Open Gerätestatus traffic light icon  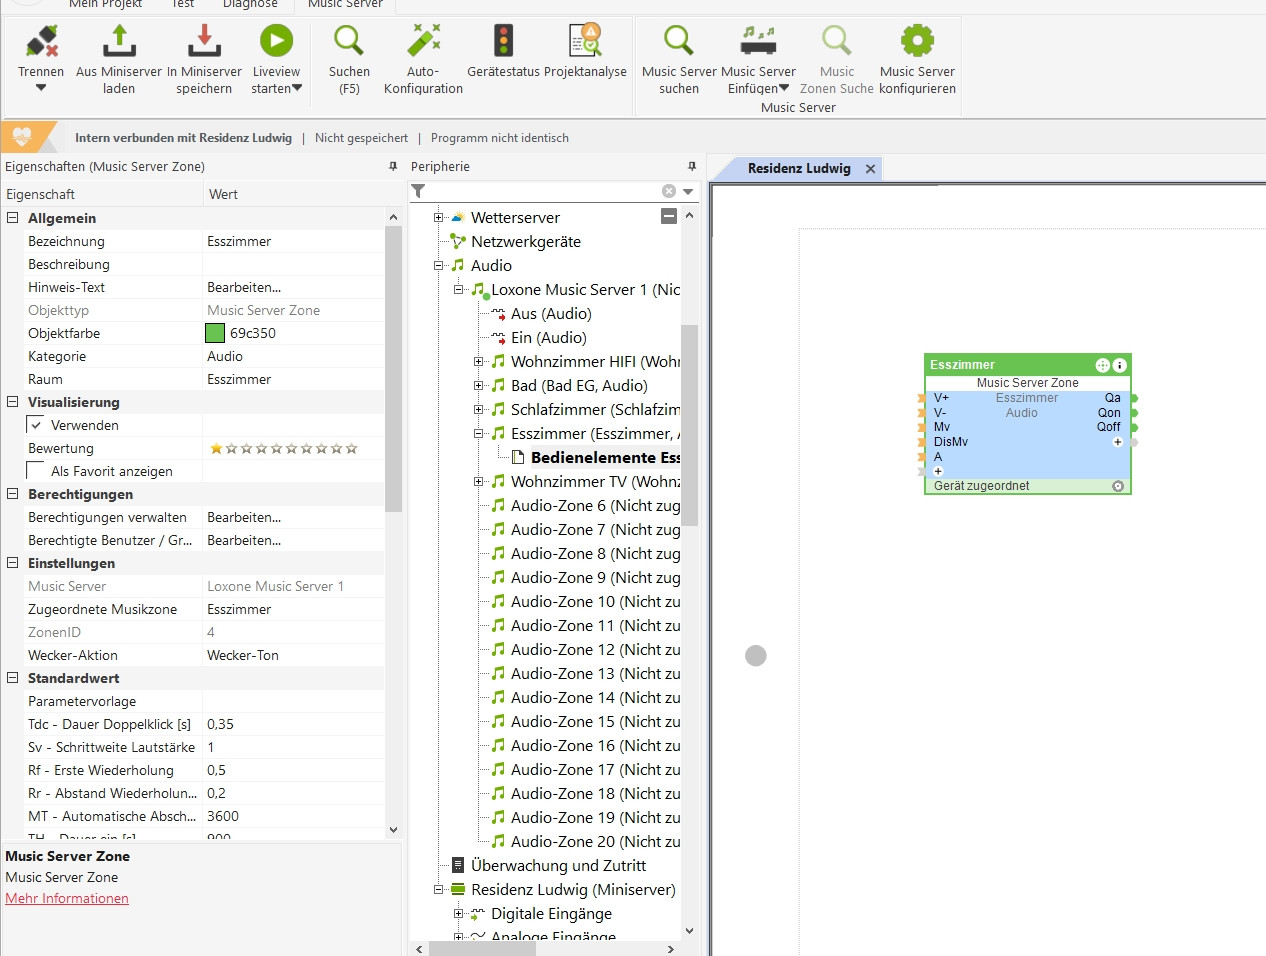[x=503, y=42]
